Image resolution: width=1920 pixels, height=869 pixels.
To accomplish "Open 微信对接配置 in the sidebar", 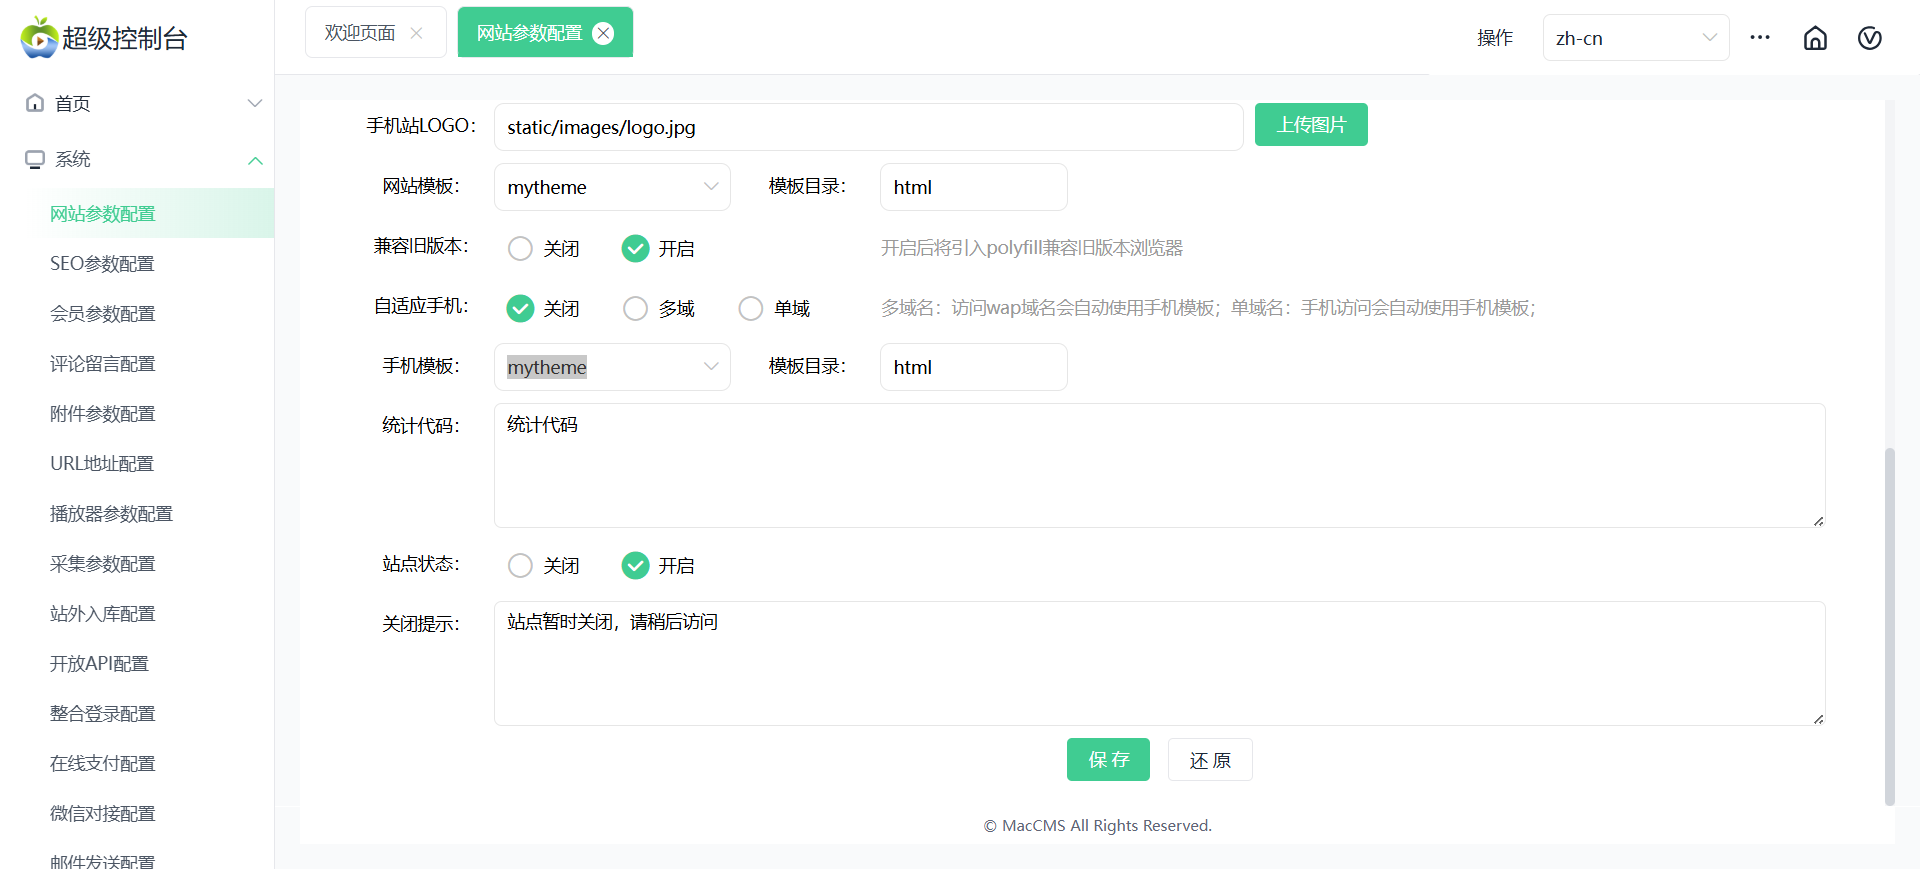I will tap(137, 813).
